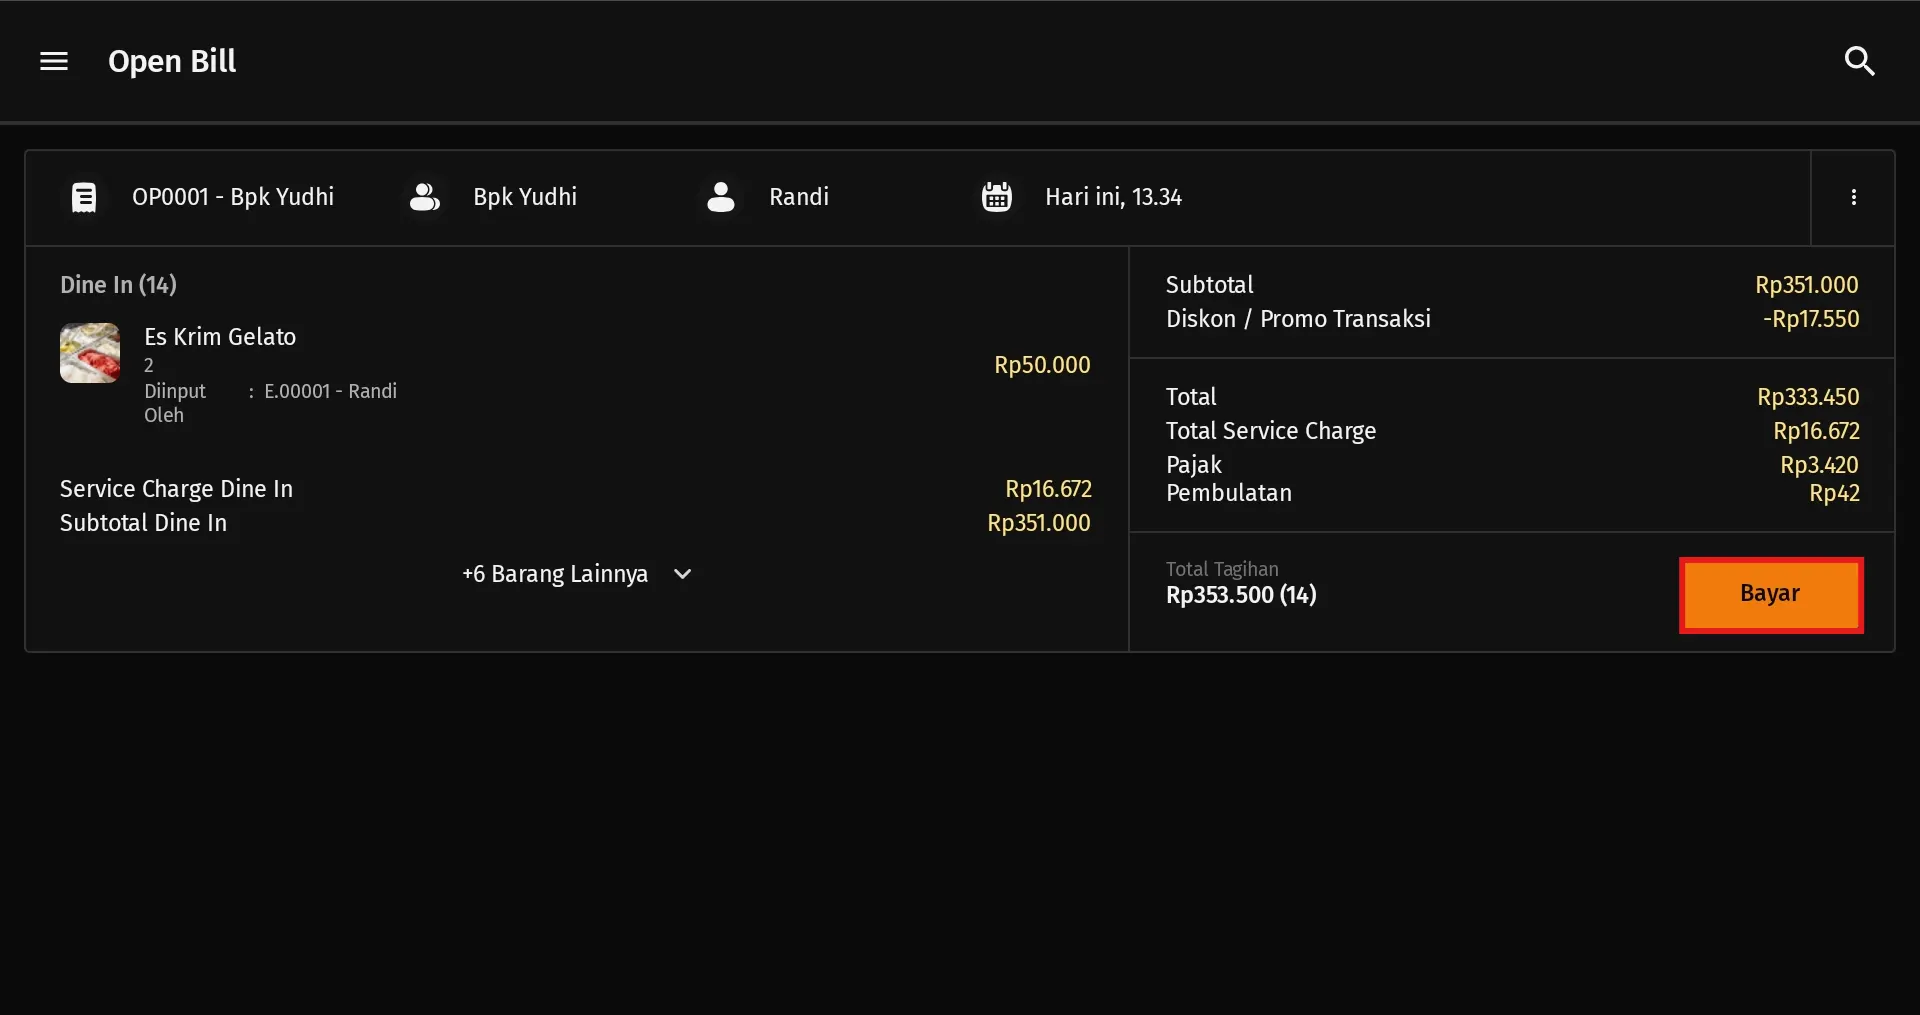Click the Open Bill page title

[x=172, y=62]
